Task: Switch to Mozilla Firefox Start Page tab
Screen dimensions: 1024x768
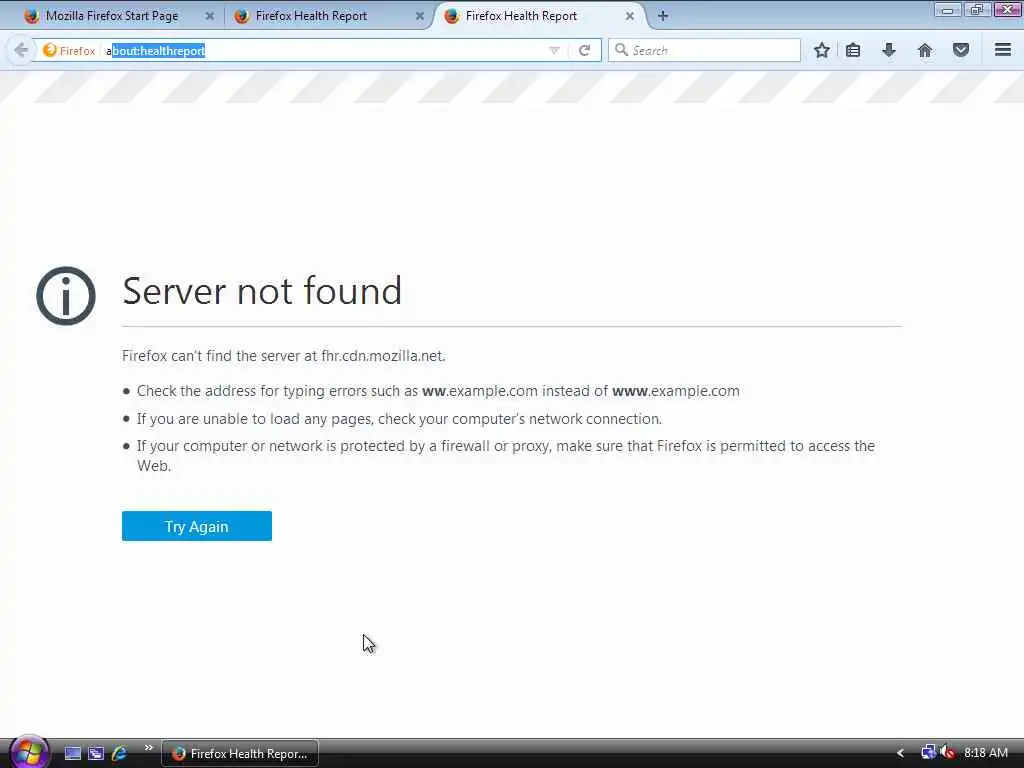Action: [112, 16]
